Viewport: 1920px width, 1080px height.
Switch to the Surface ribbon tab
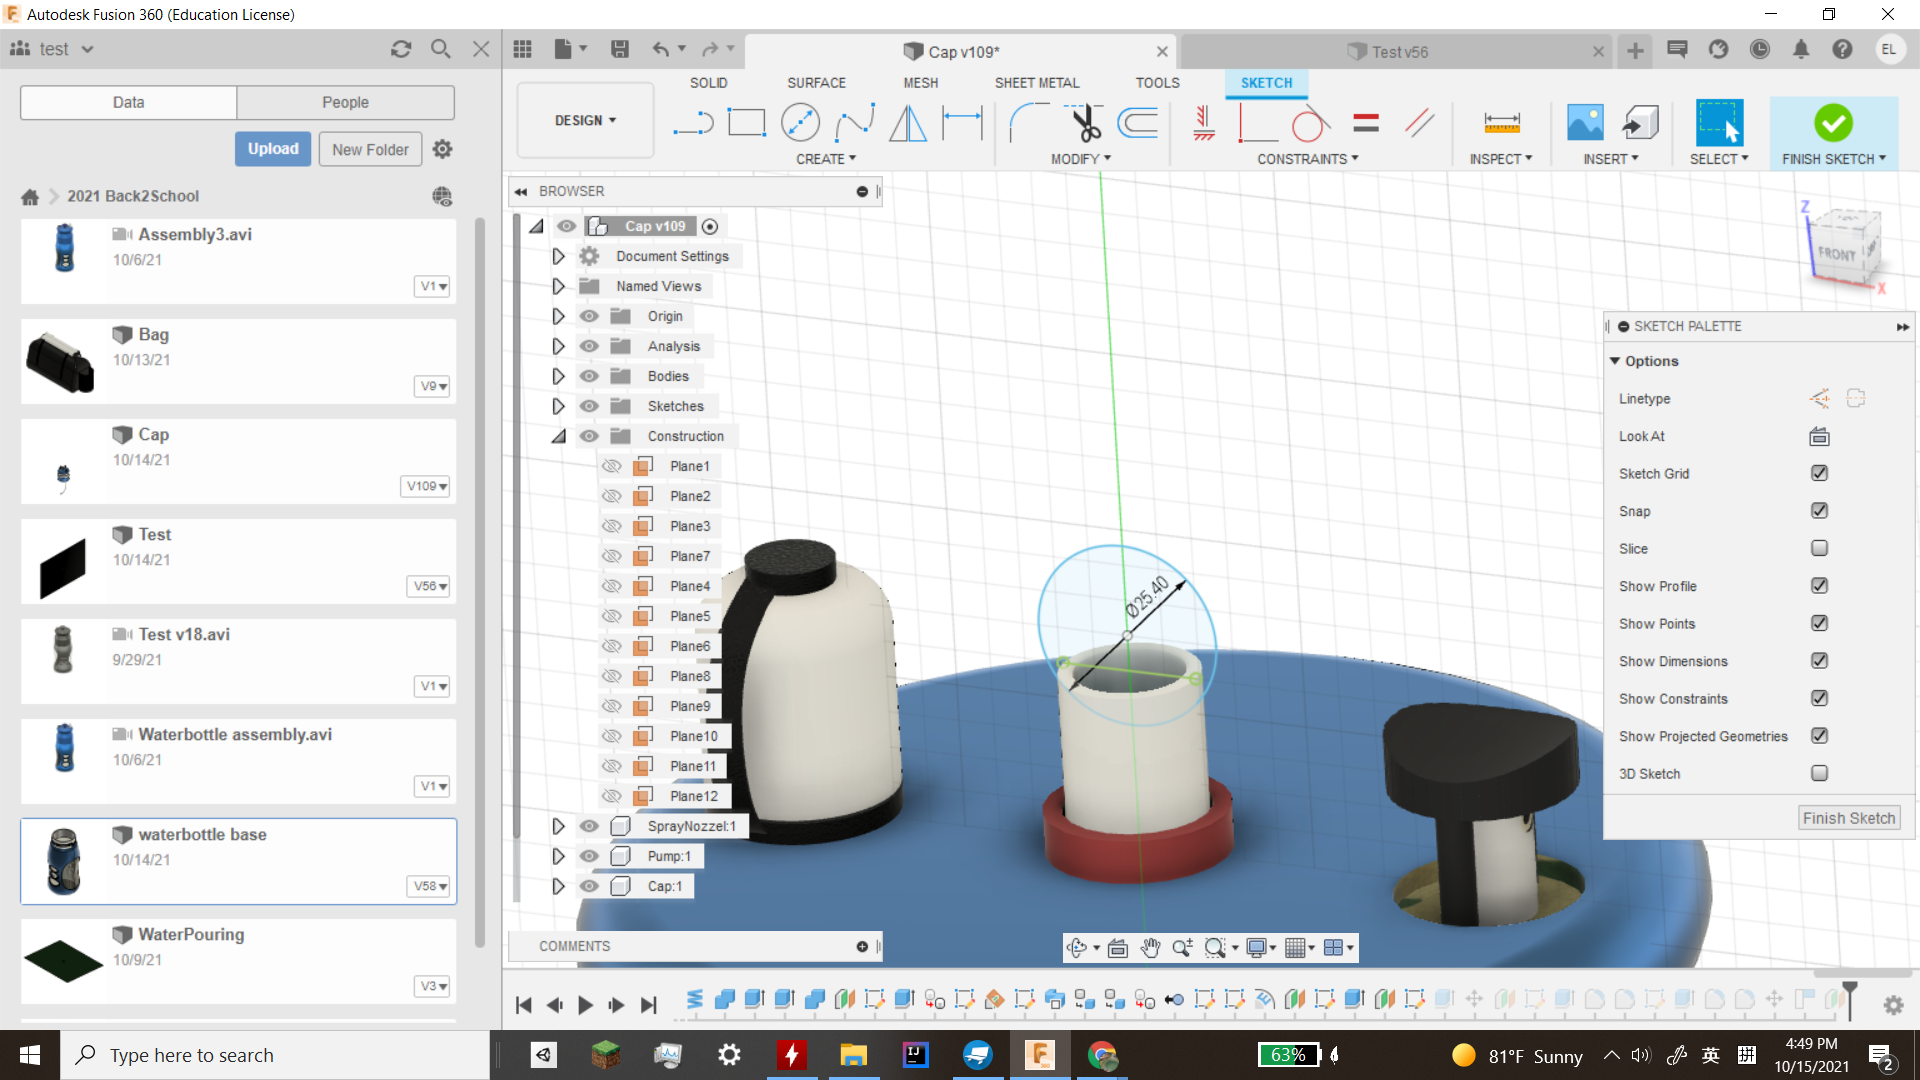(816, 83)
